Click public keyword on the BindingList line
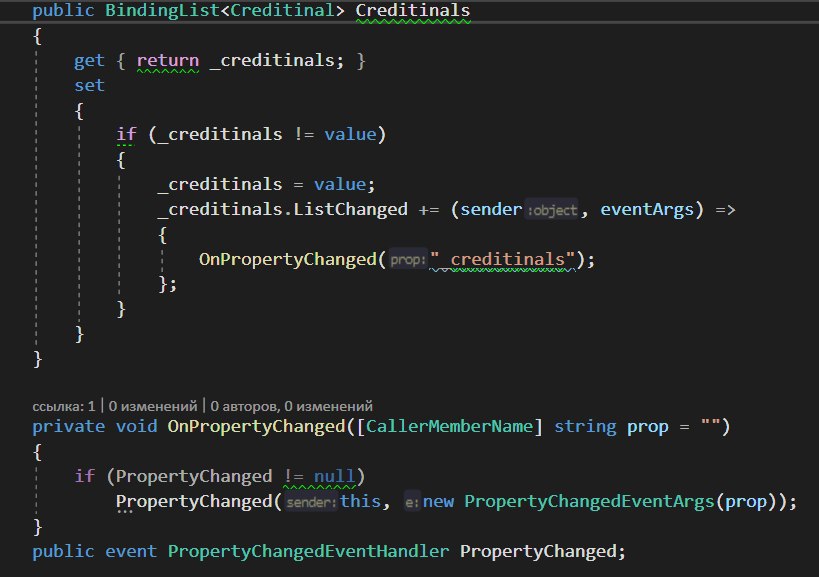This screenshot has height=577, width=819. click(63, 10)
